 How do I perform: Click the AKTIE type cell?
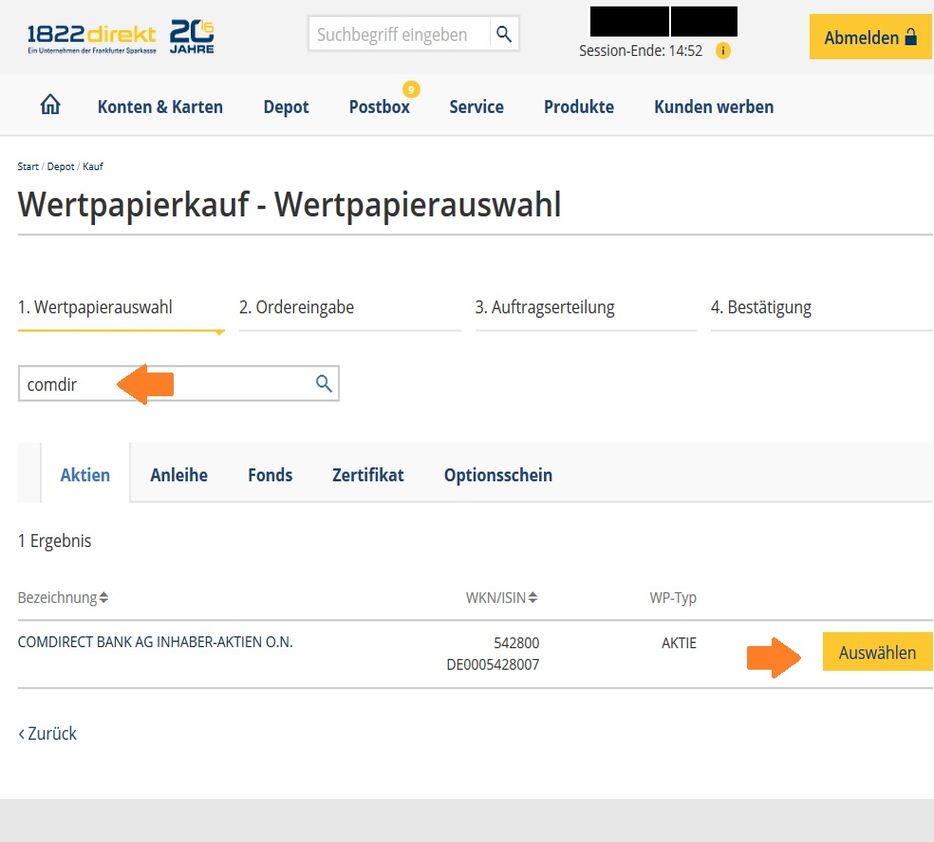click(x=679, y=643)
